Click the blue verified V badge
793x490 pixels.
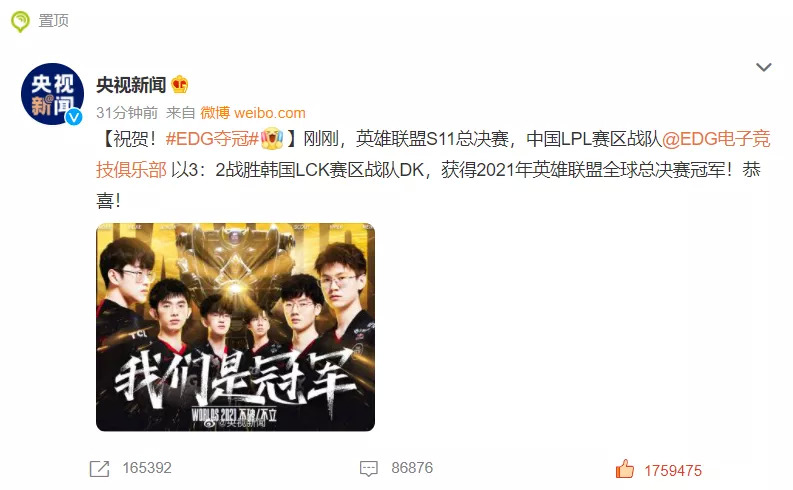(74, 117)
